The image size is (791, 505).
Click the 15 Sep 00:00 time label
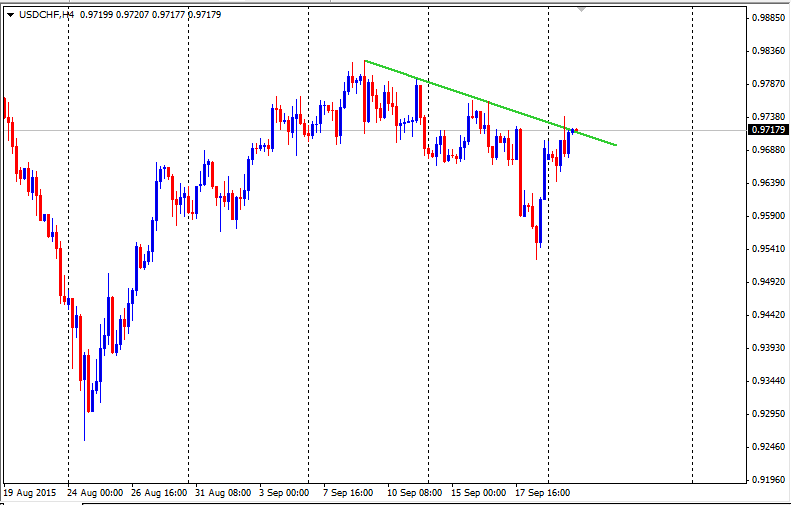pos(478,492)
